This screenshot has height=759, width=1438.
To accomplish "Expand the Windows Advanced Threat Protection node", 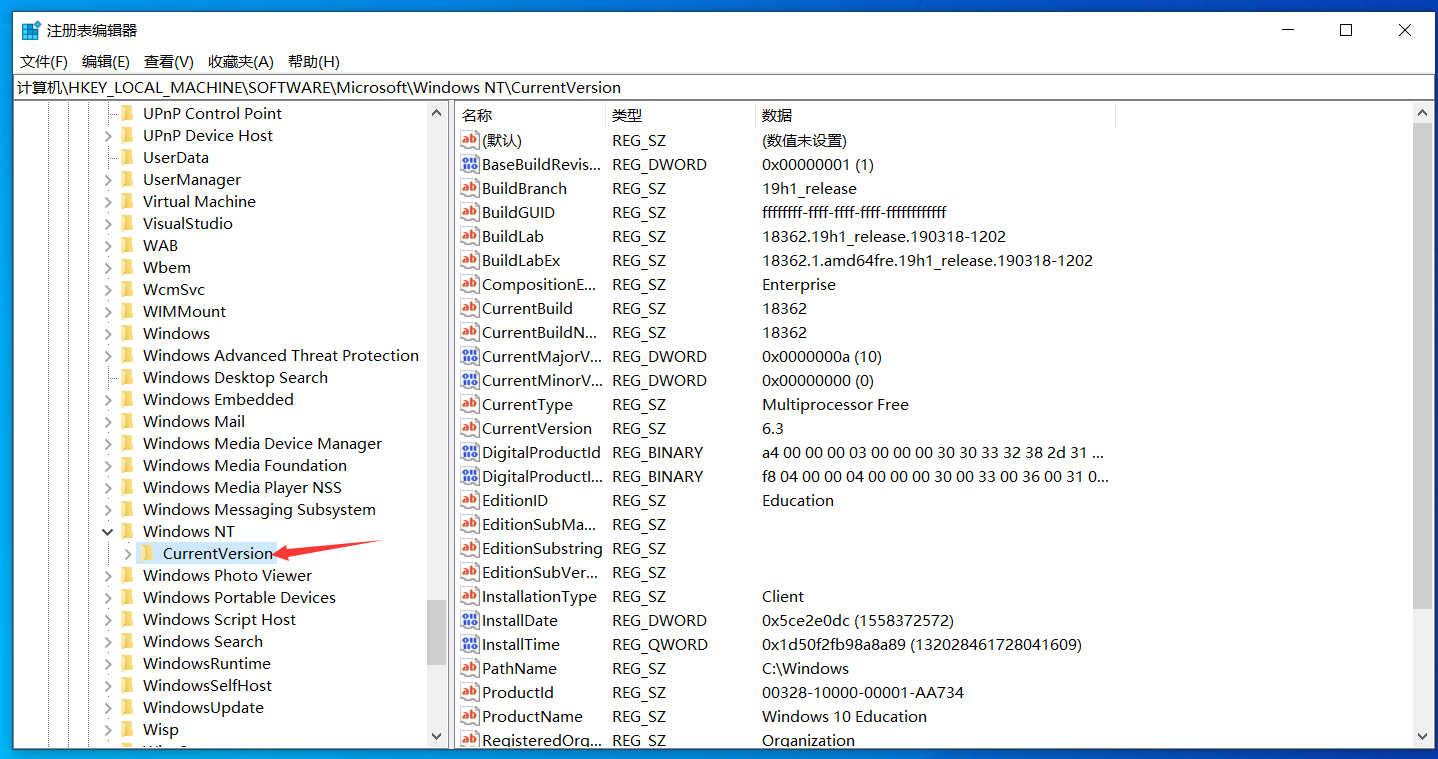I will coord(108,355).
